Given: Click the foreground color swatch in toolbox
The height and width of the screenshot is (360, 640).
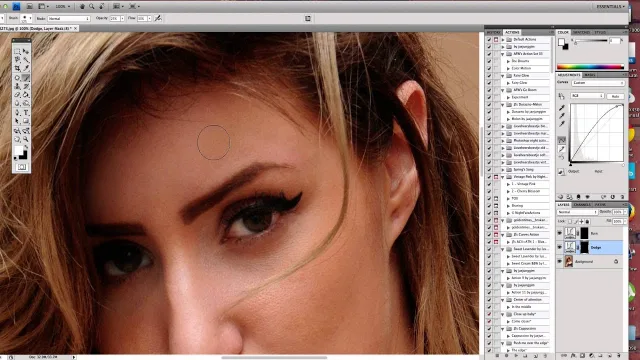Looking at the screenshot, I should (x=18, y=151).
